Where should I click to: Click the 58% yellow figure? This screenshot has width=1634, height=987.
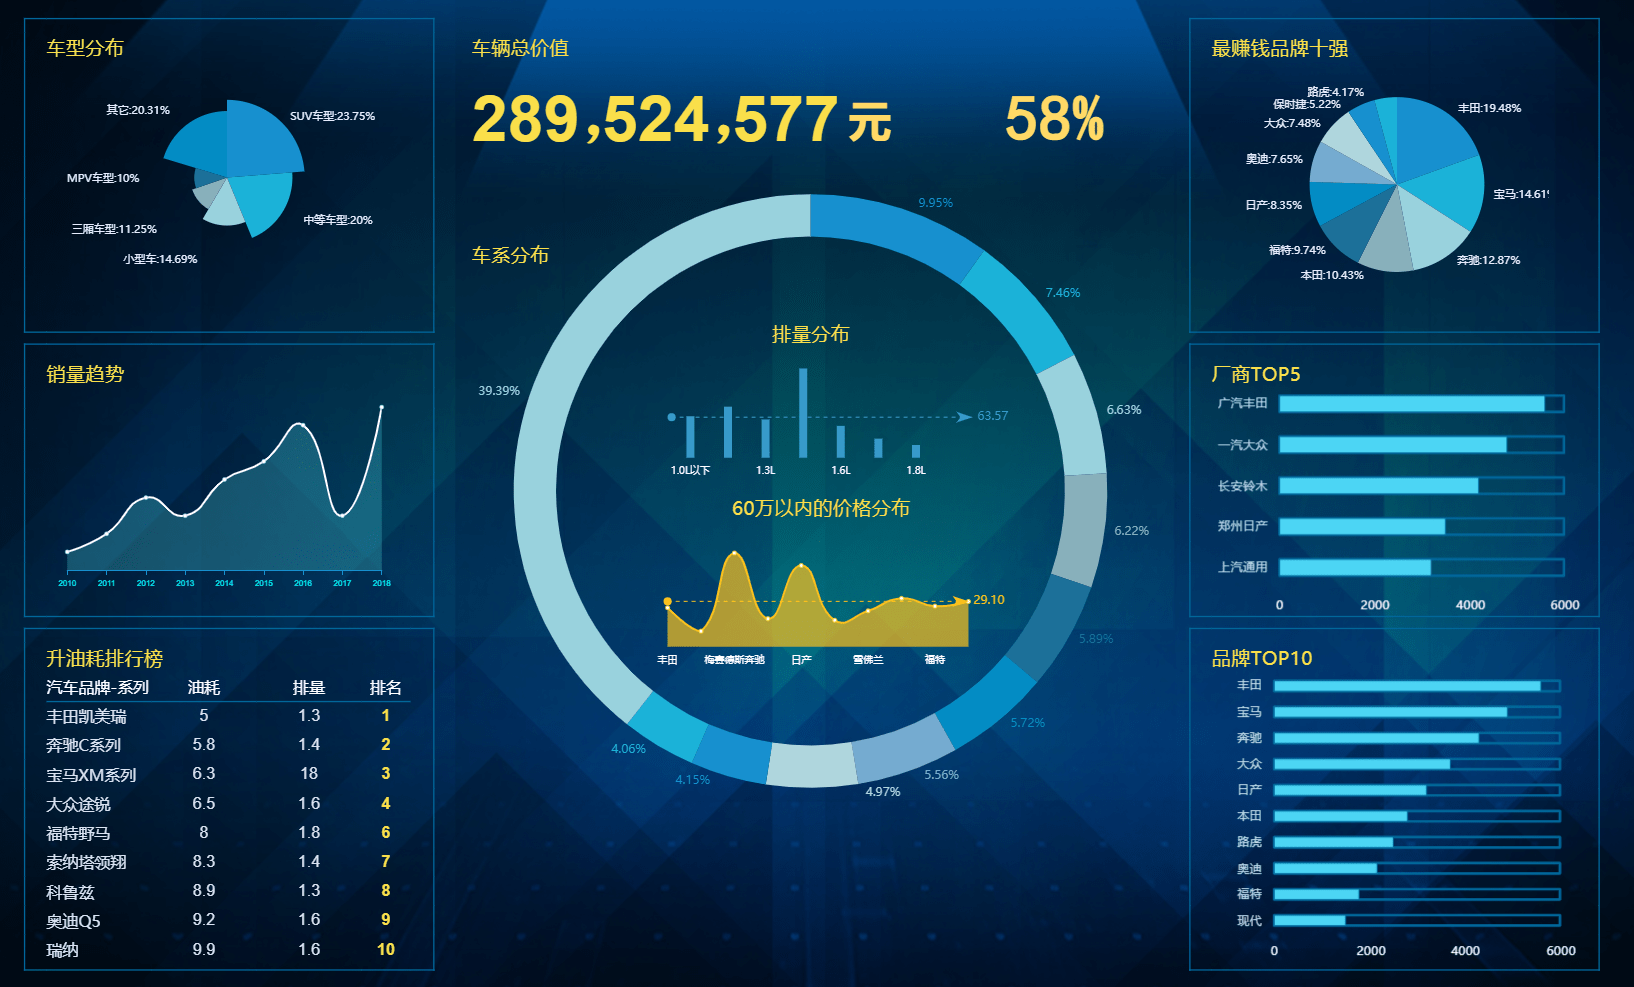1054,119
